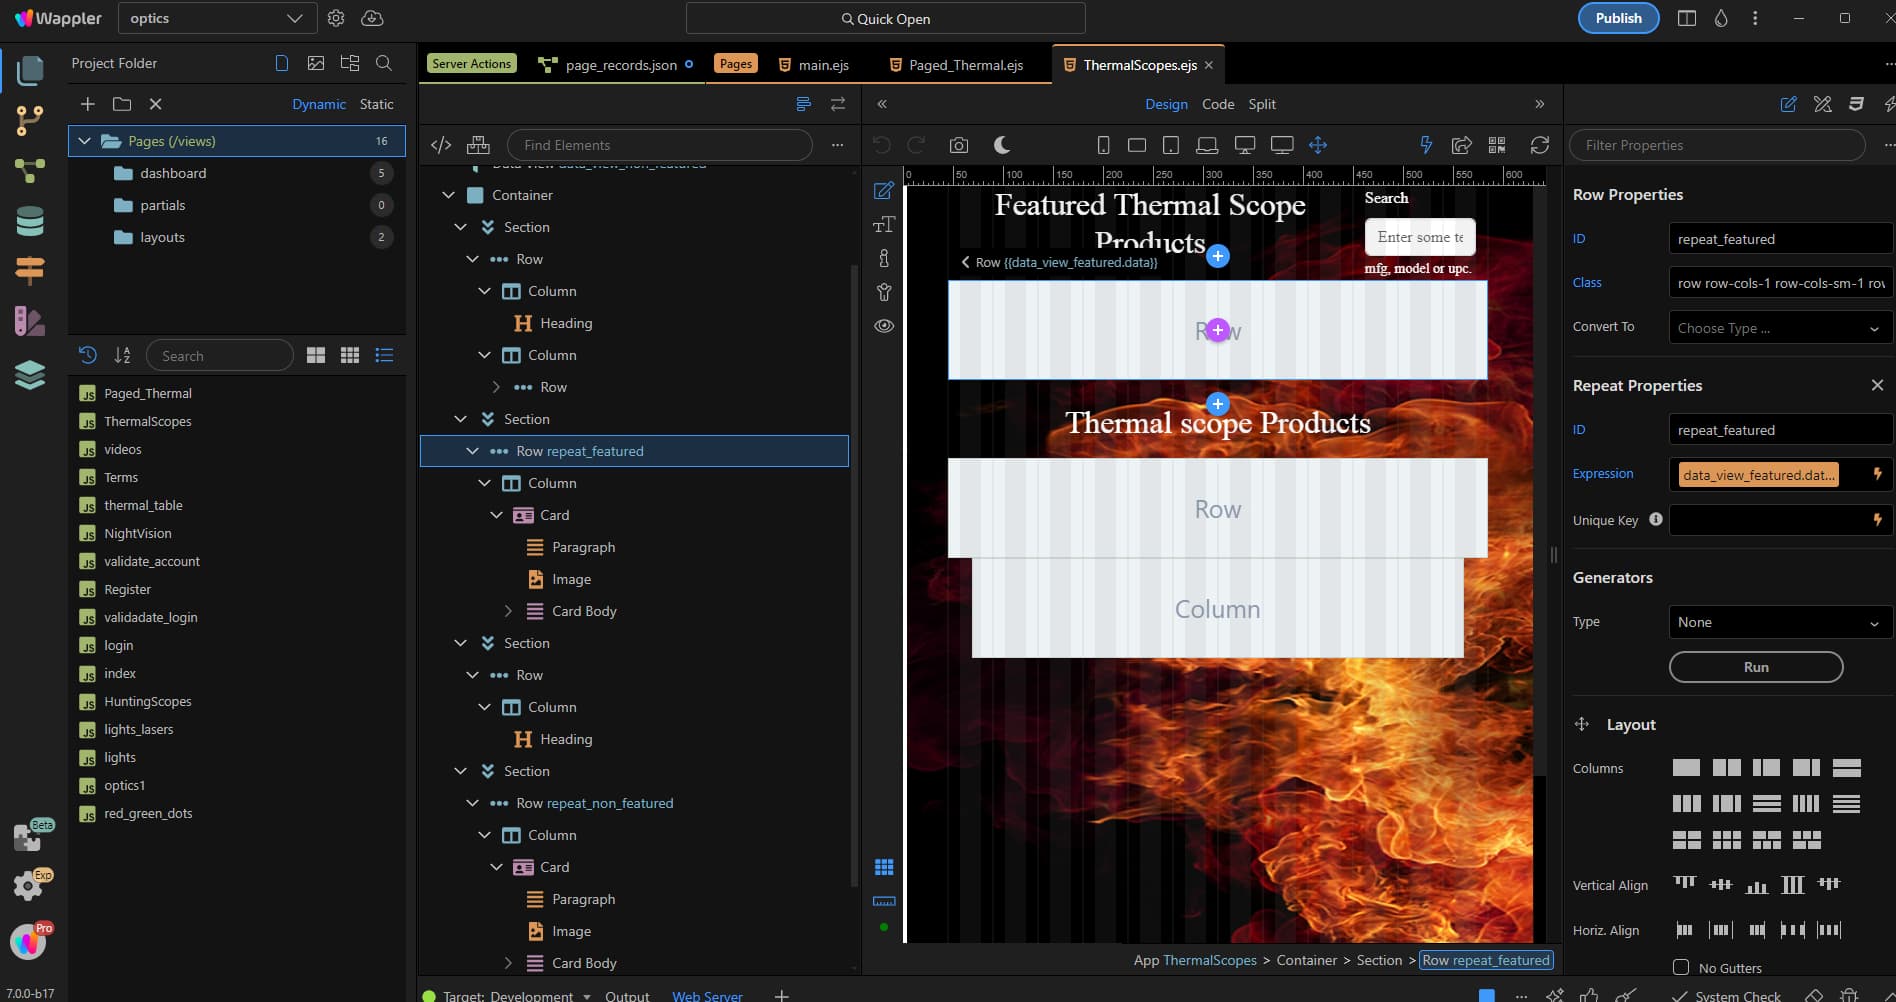
Task: Take a design view screenshot with camera icon
Action: point(959,145)
